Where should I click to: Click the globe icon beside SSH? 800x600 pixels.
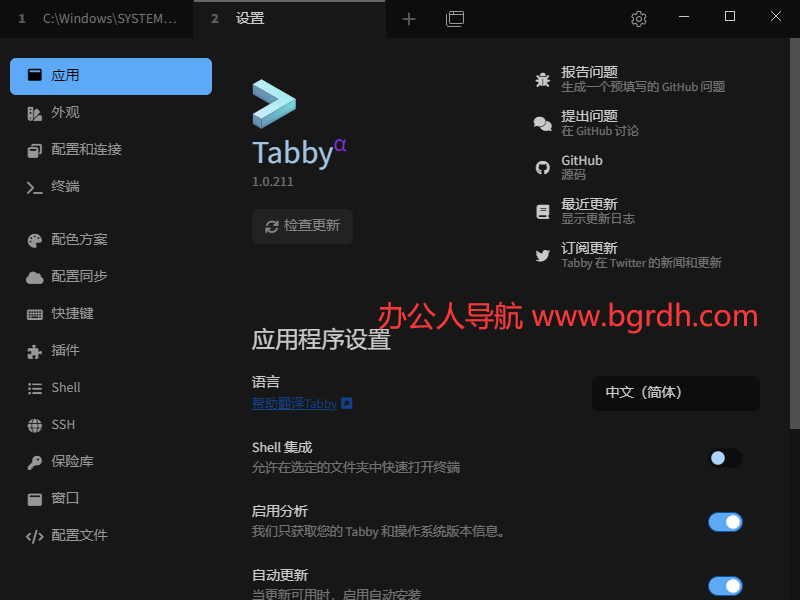point(35,426)
